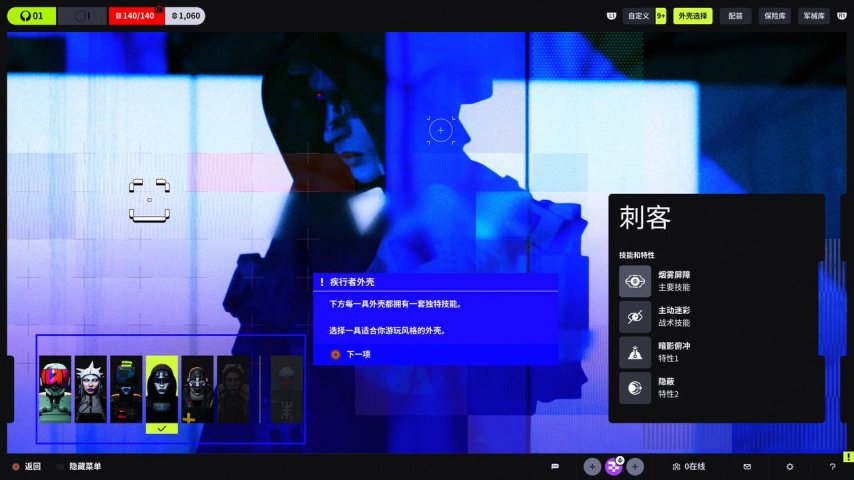Open settings with the gear icon
This screenshot has width=854, height=480.
[x=789, y=466]
